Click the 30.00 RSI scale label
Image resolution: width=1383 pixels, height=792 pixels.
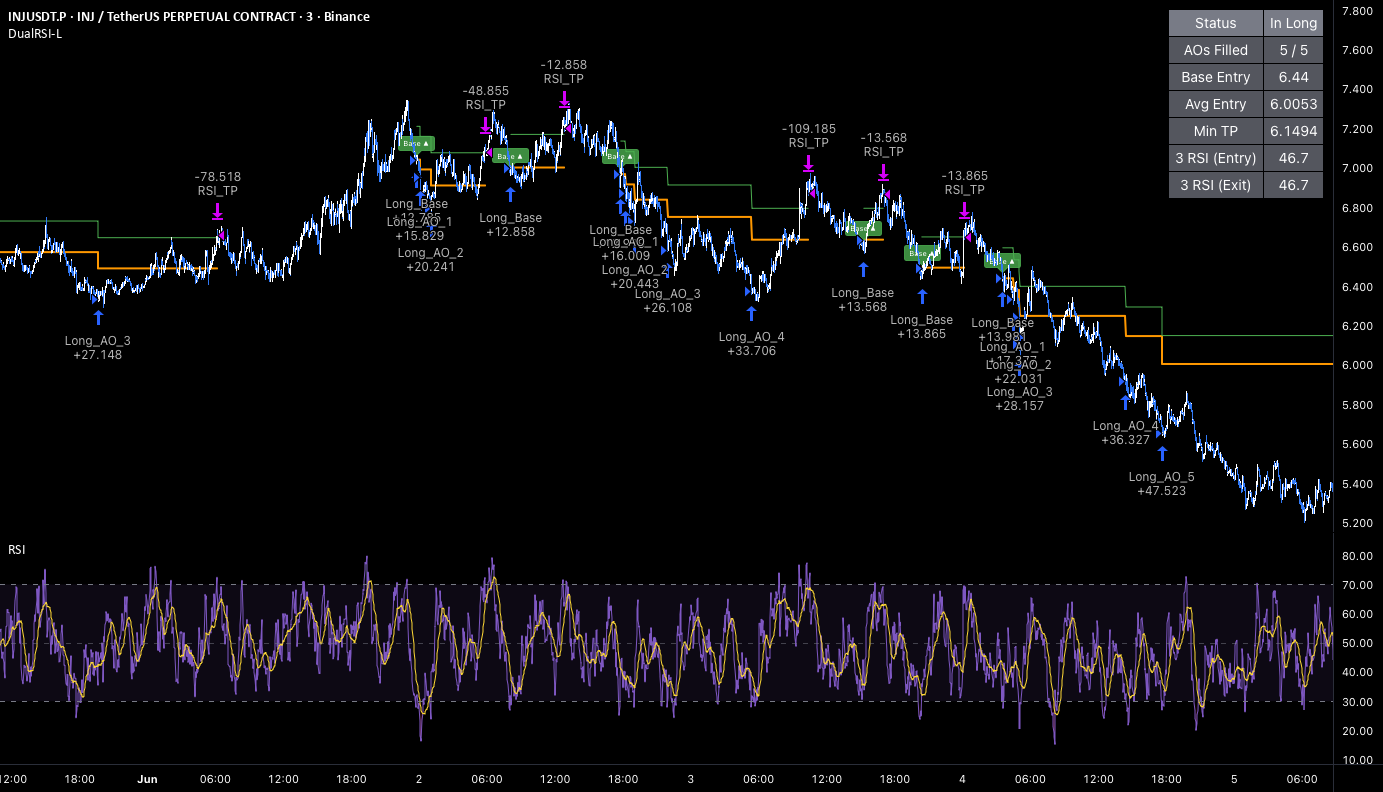[1356, 702]
